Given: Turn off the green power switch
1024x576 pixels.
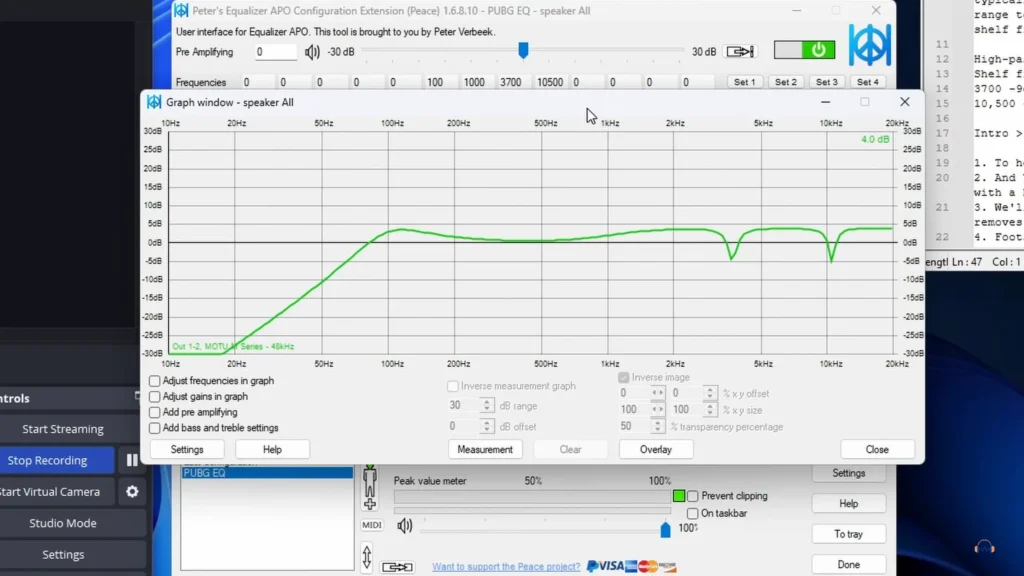Looking at the screenshot, I should pyautogui.click(x=804, y=50).
